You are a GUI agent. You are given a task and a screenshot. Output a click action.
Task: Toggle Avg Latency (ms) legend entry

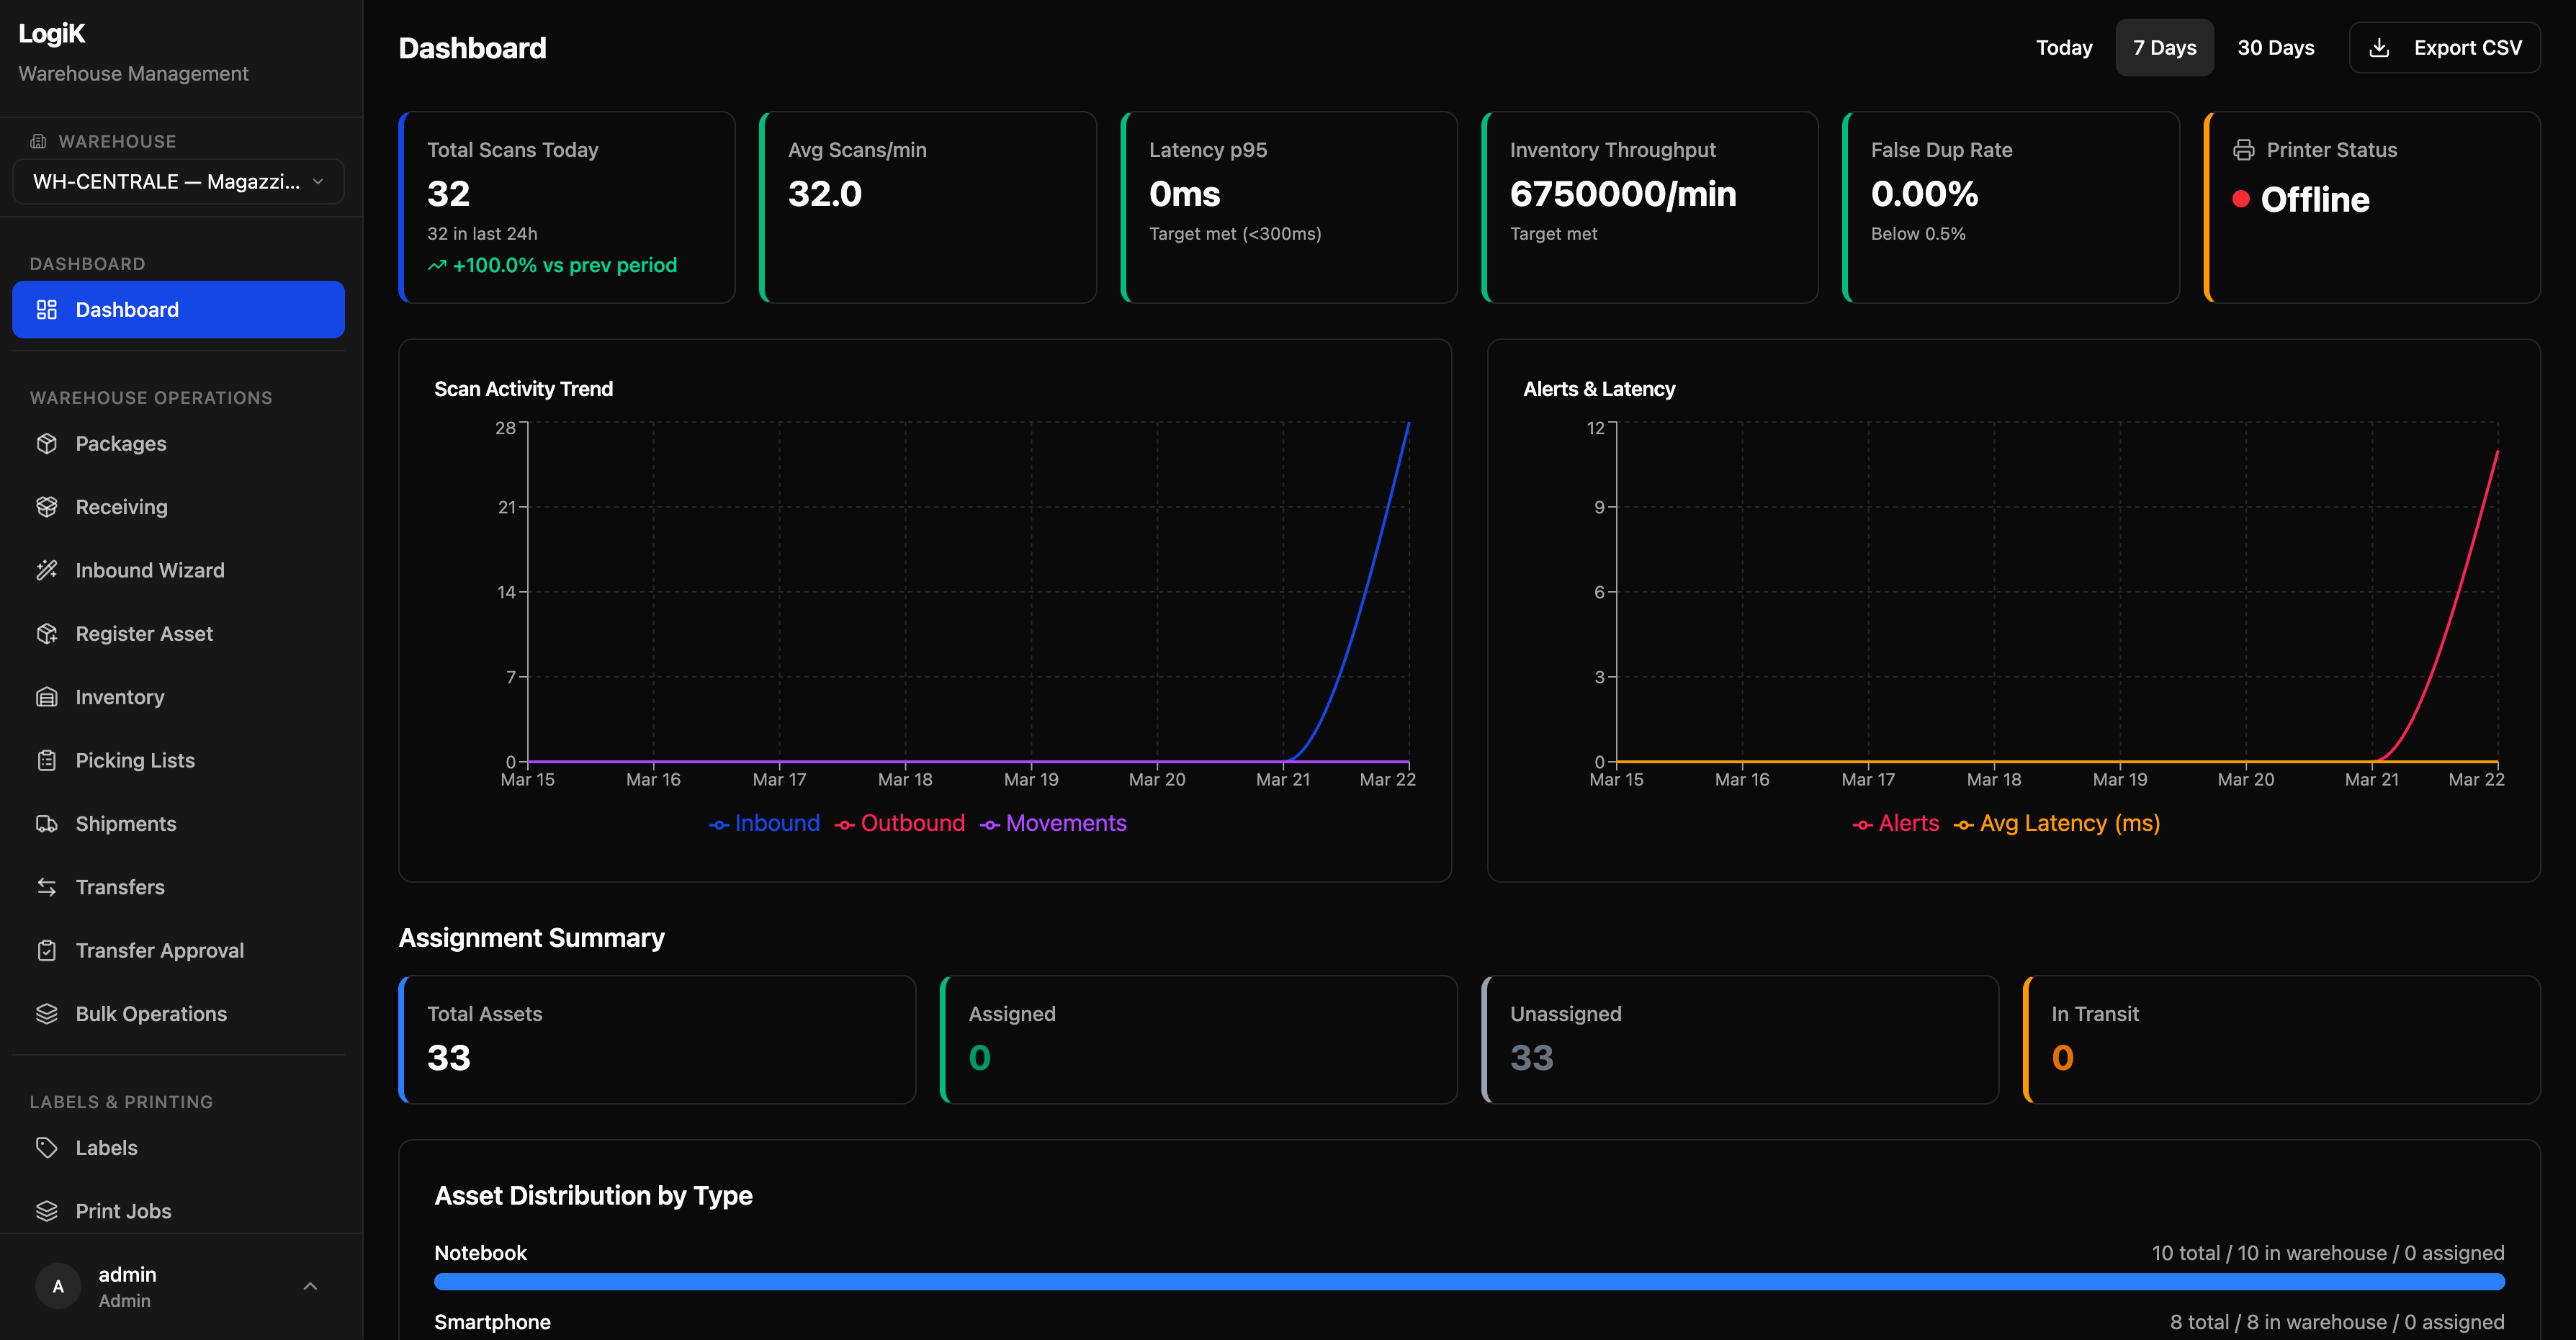pos(2056,823)
